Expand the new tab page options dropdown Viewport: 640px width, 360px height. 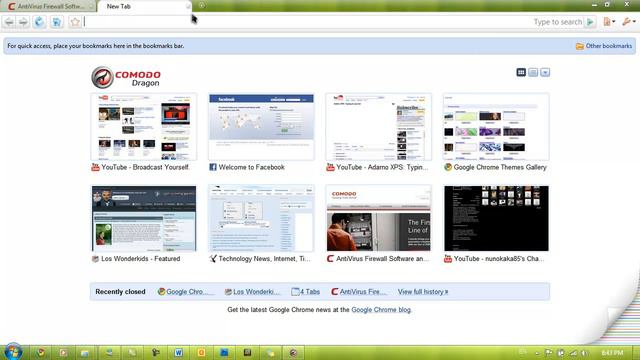coord(545,72)
